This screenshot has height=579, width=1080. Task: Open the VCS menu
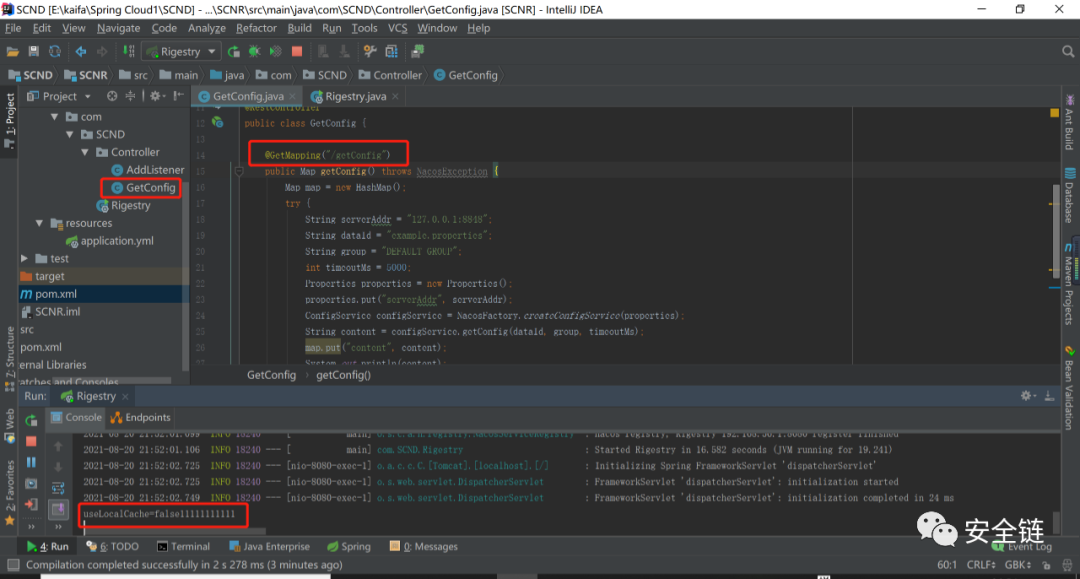tap(397, 28)
